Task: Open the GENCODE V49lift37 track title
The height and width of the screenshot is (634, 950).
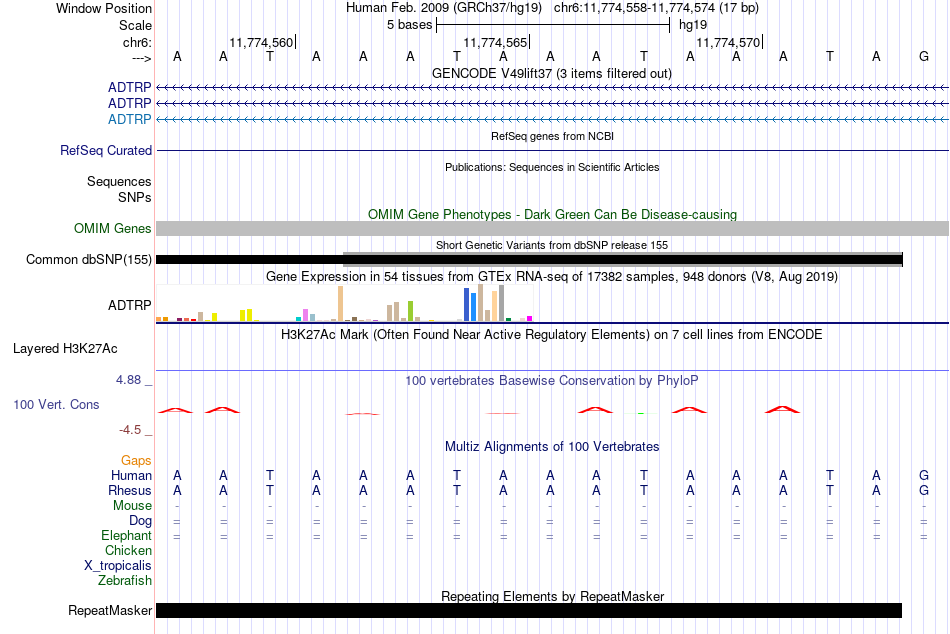Action: click(x=552, y=73)
